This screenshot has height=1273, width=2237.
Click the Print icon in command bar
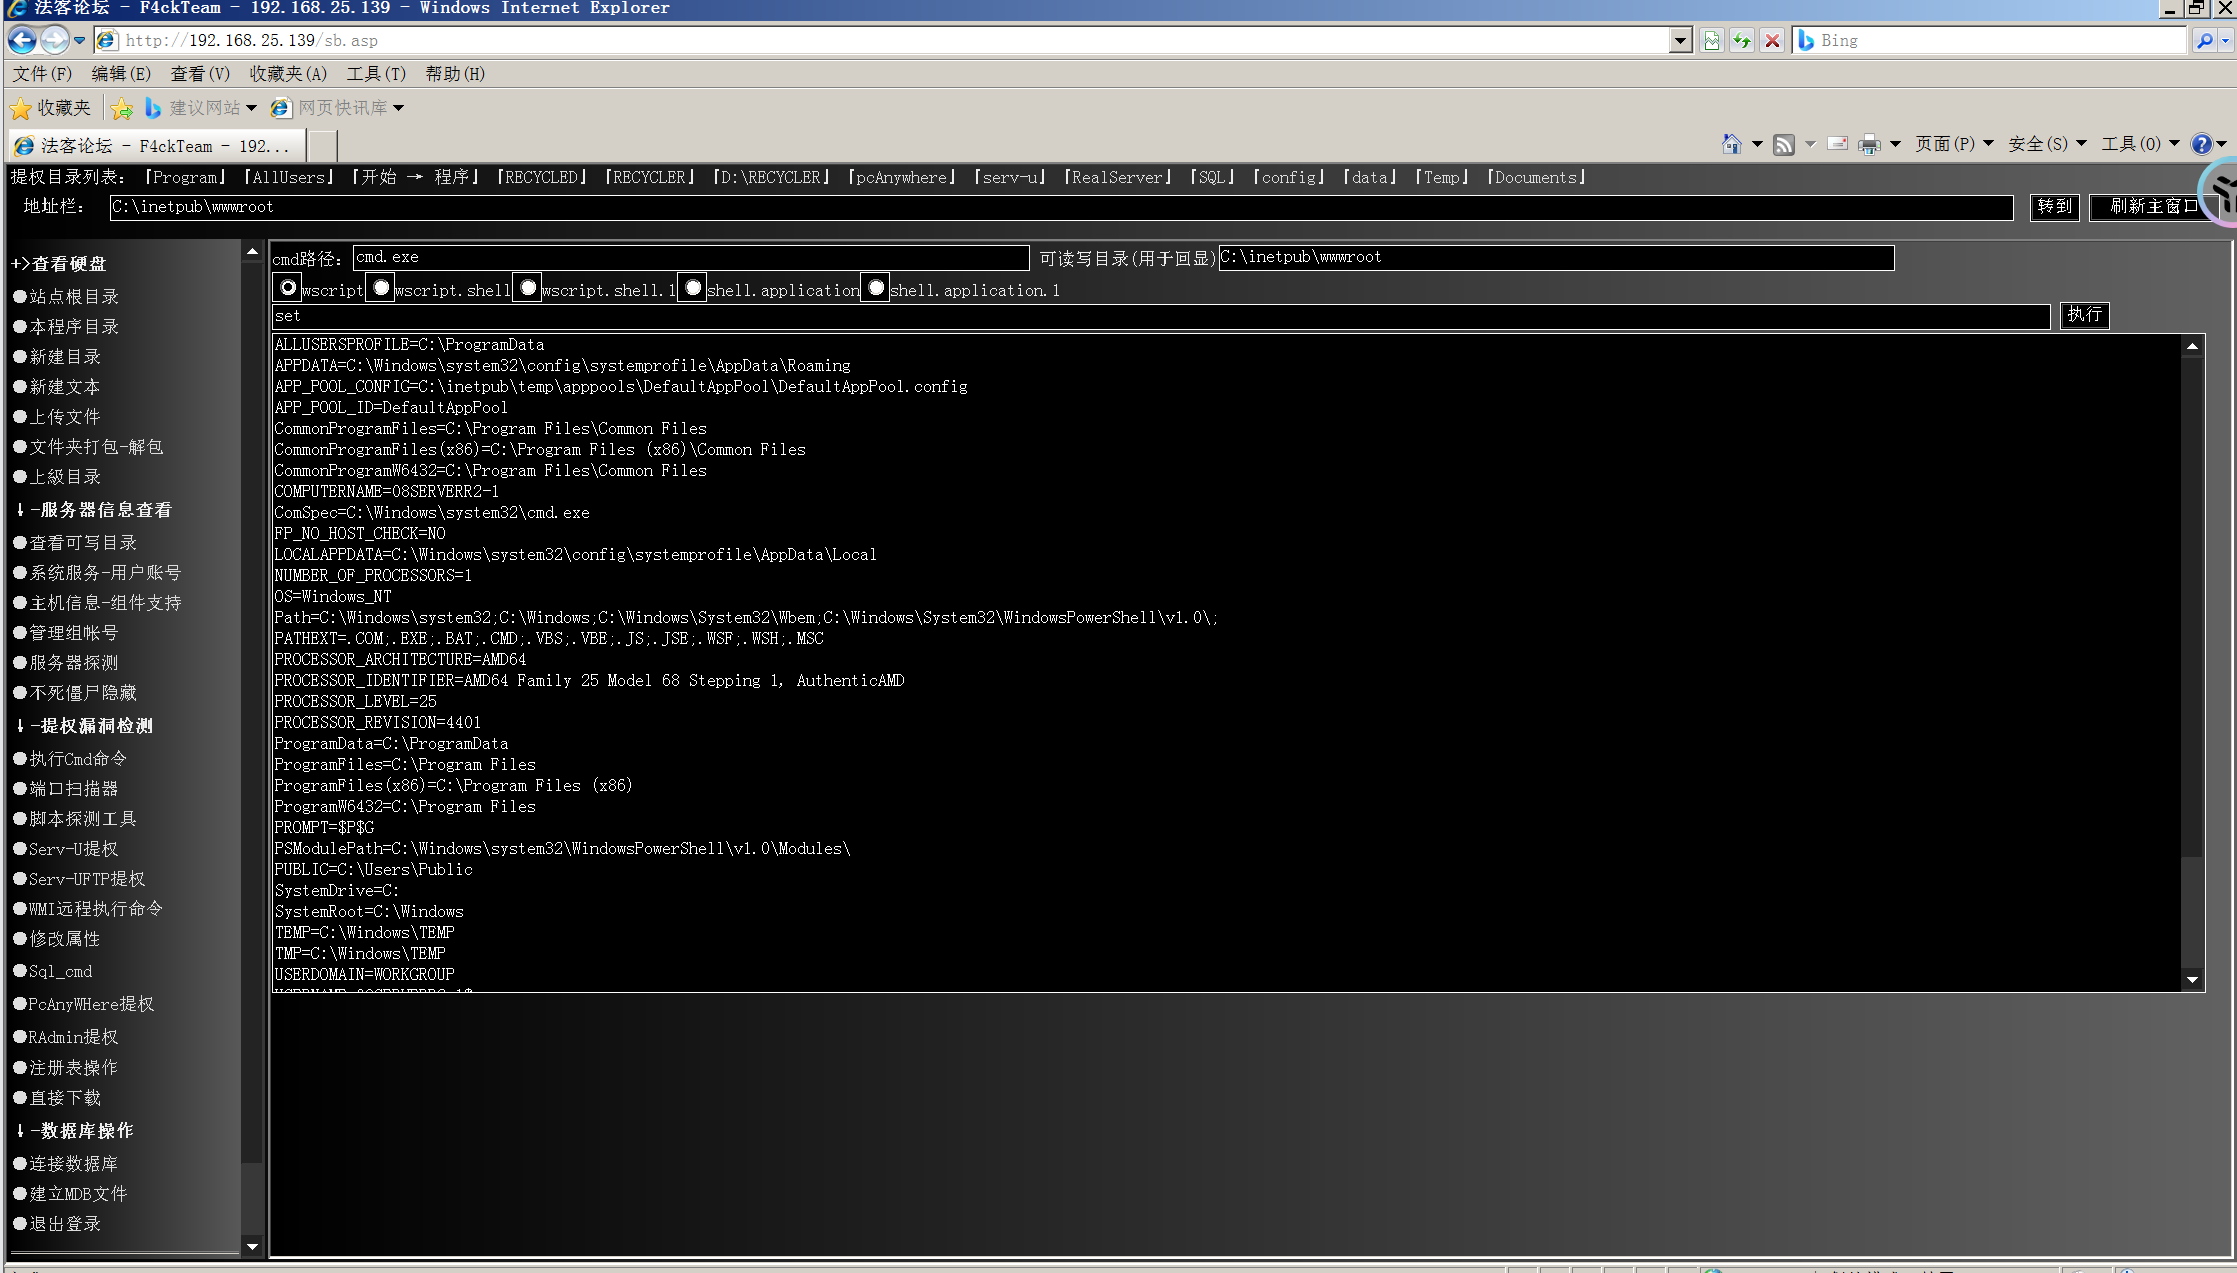pyautogui.click(x=1868, y=145)
